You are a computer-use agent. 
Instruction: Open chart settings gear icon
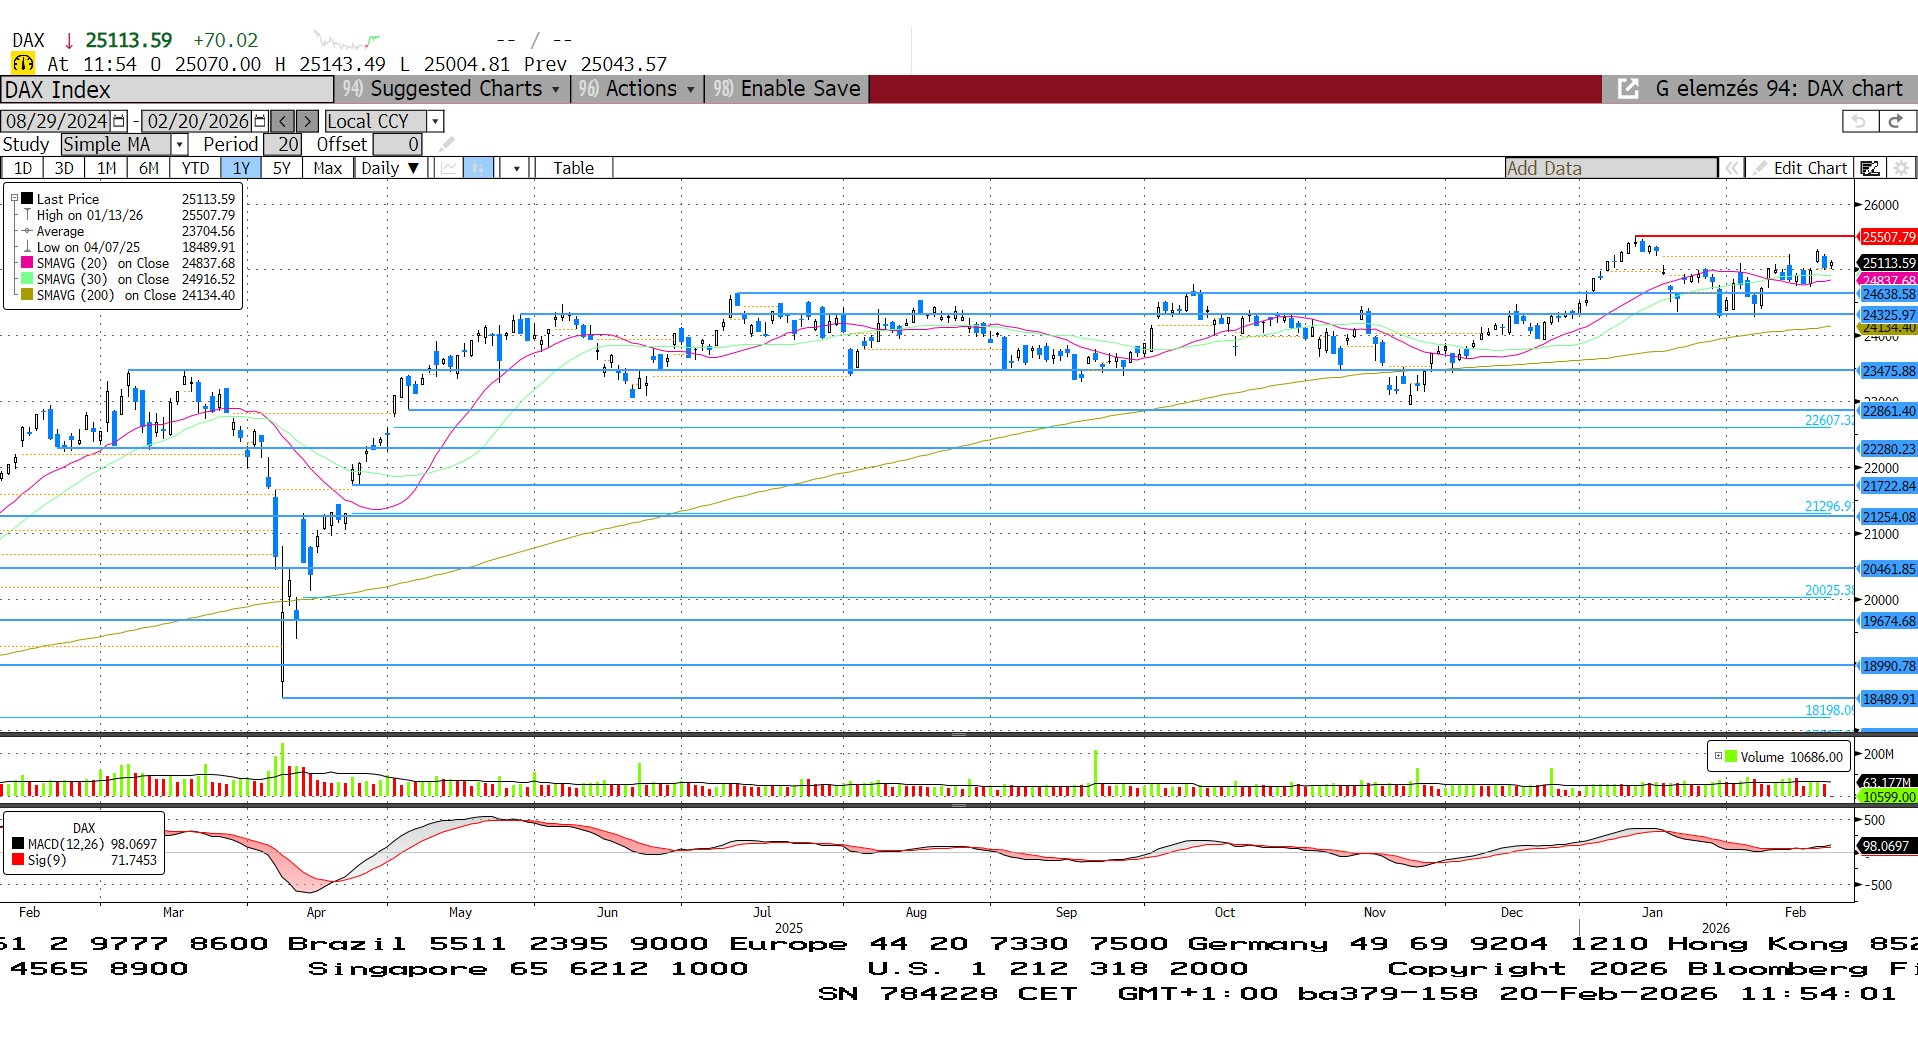click(1901, 168)
